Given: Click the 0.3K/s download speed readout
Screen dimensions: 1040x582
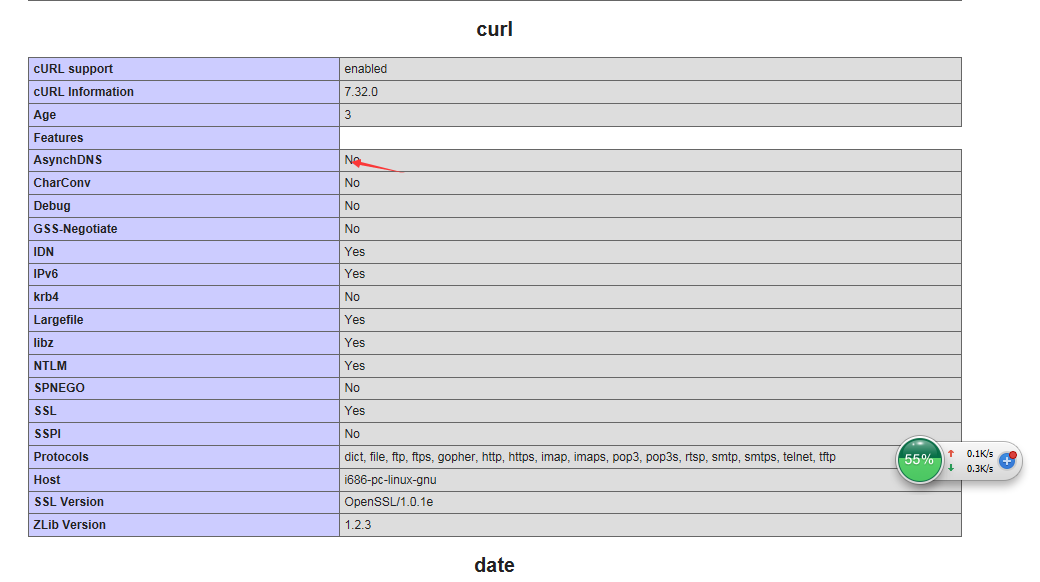Looking at the screenshot, I should click(x=980, y=468).
